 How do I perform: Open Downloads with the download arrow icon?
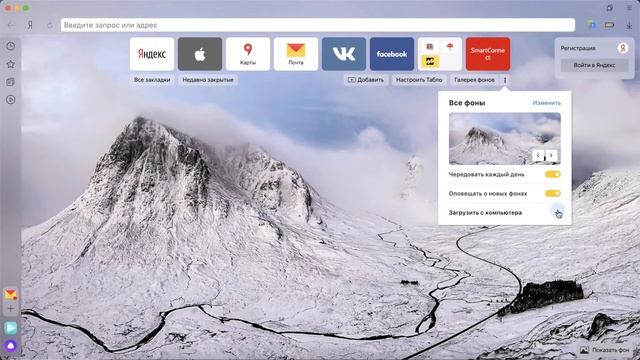click(x=629, y=25)
